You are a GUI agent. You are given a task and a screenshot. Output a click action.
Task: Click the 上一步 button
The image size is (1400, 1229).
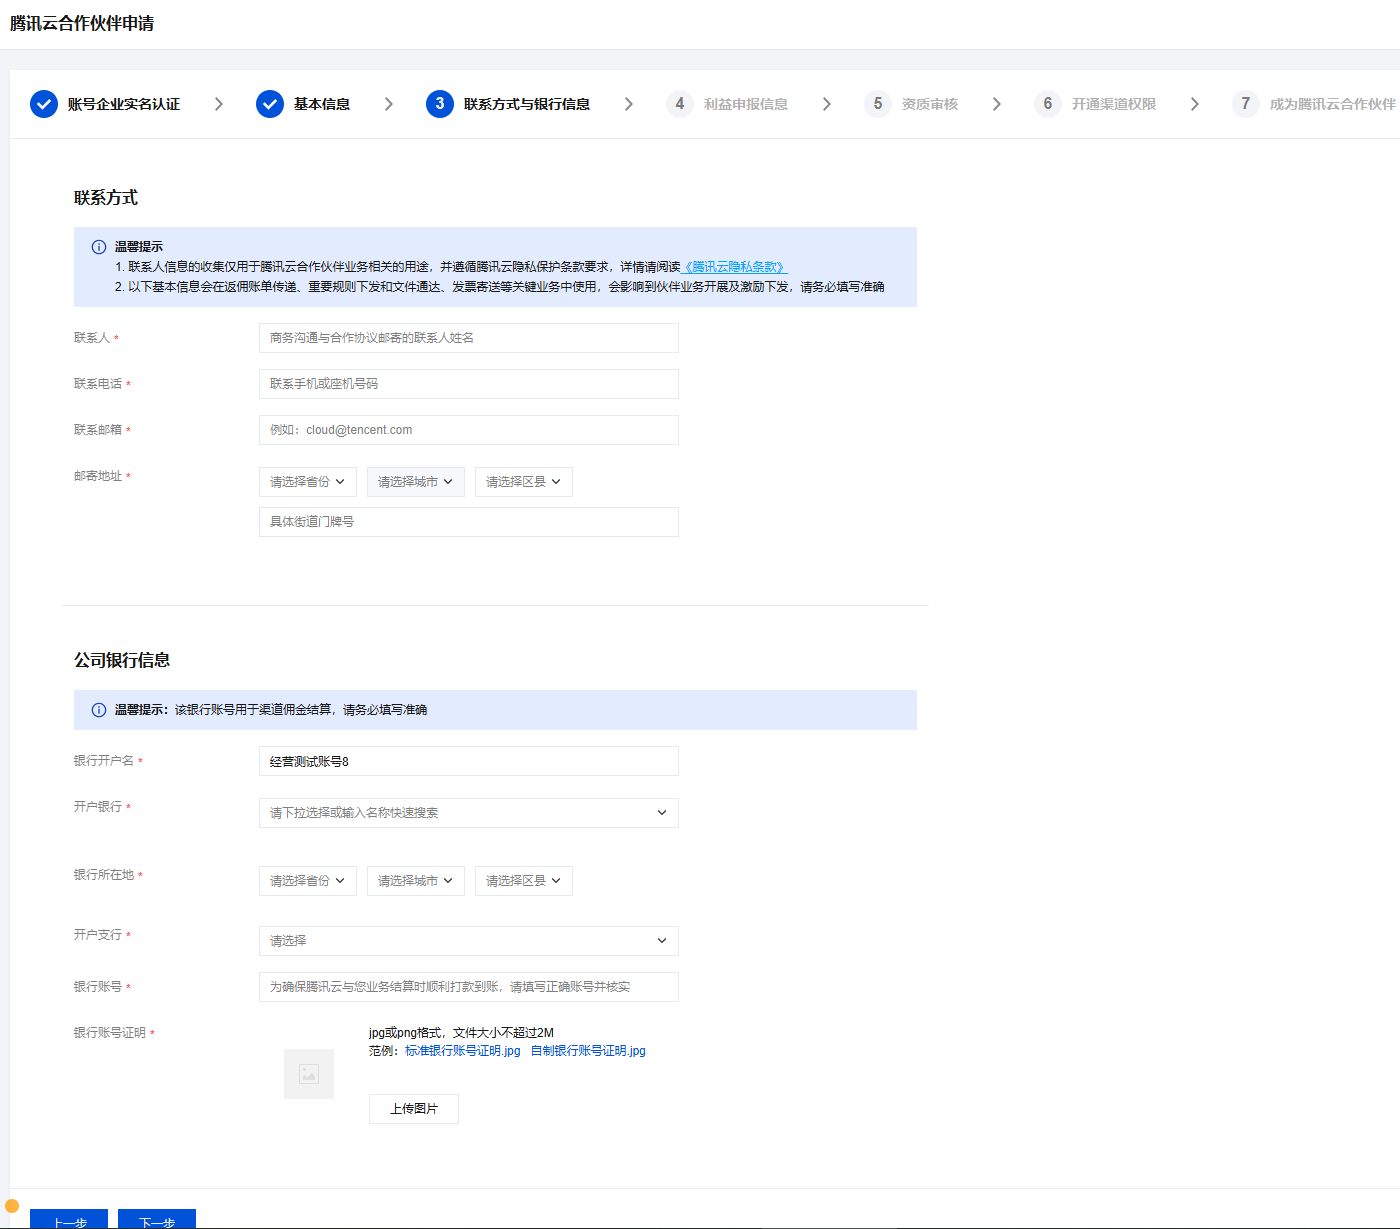pos(69,1219)
